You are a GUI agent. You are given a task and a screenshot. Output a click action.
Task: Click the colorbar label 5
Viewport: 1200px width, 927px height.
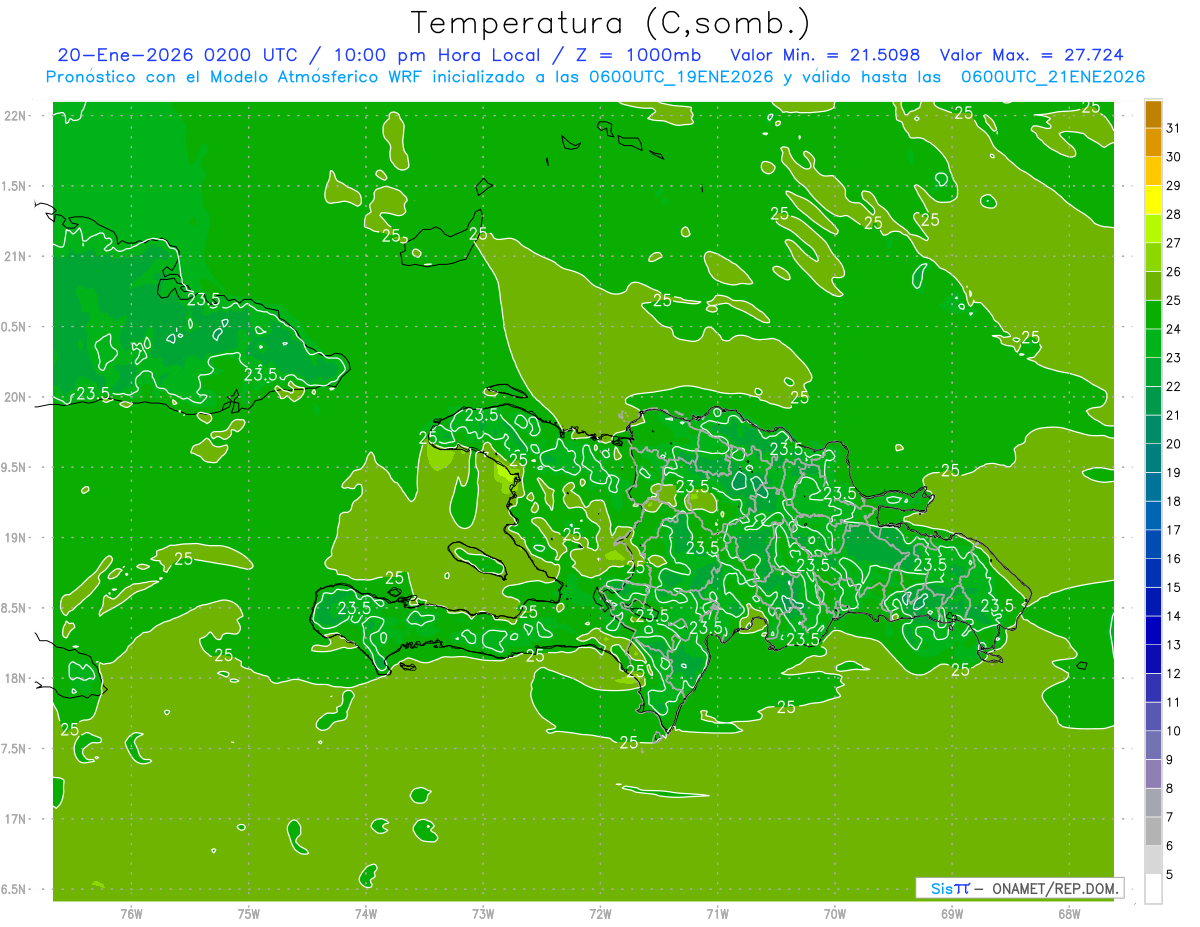tap(1170, 875)
